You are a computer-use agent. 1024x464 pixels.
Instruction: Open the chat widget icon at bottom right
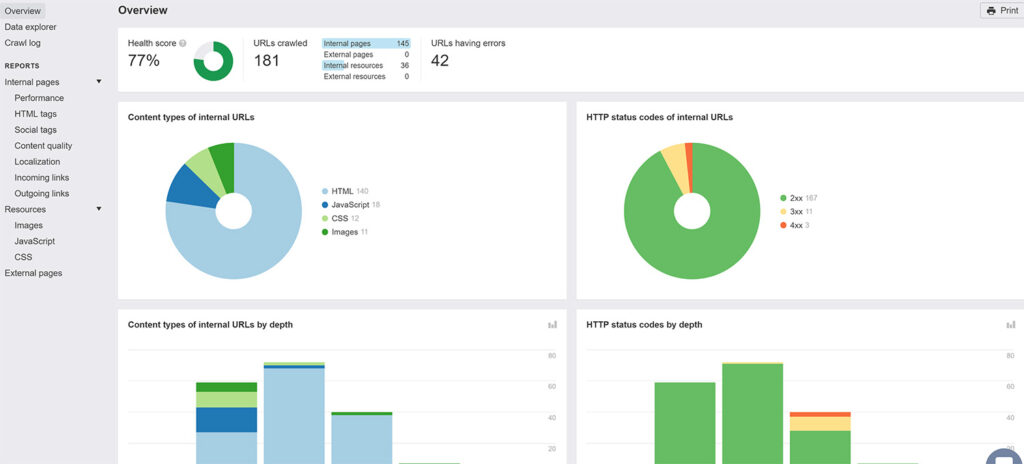pos(1004,456)
